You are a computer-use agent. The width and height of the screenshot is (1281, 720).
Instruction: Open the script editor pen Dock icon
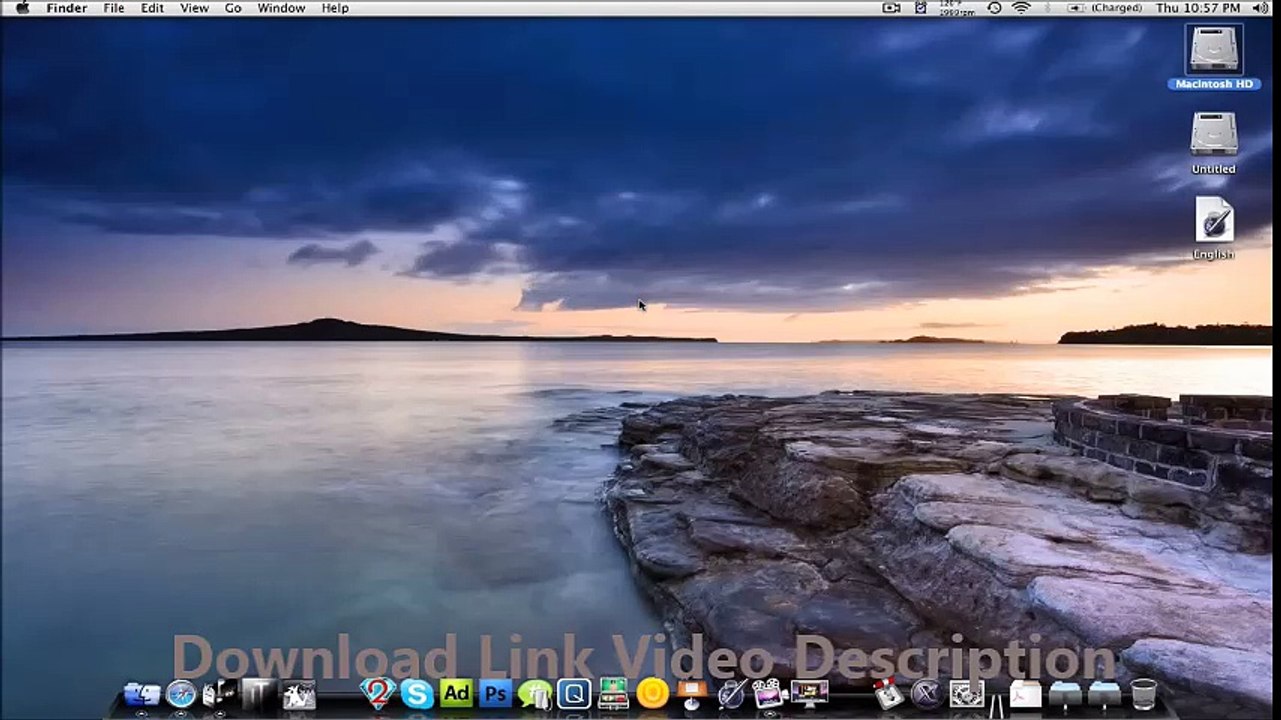click(732, 693)
